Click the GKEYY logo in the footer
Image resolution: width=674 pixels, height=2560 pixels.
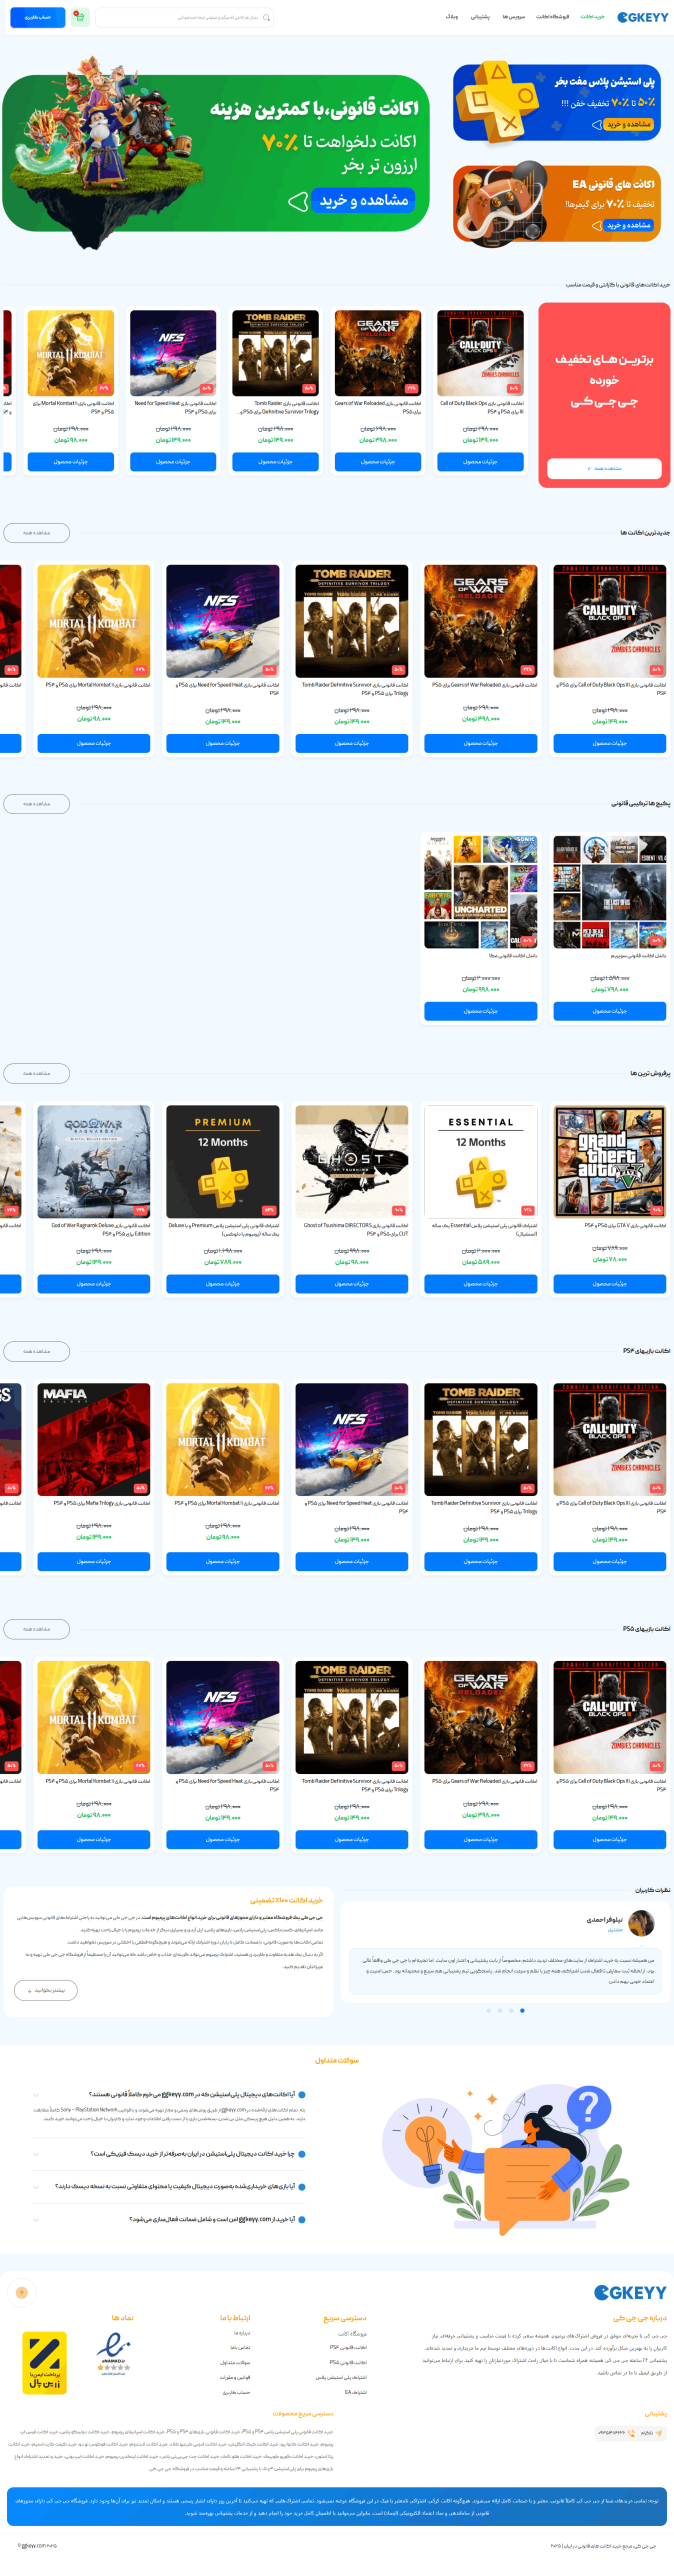point(630,2292)
